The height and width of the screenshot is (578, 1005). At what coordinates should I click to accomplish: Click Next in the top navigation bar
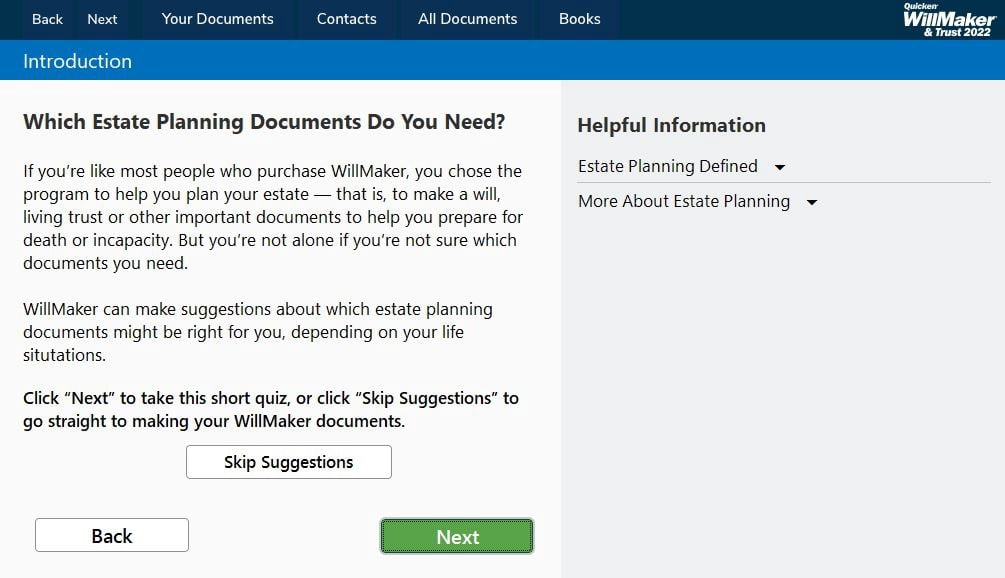pyautogui.click(x=102, y=19)
